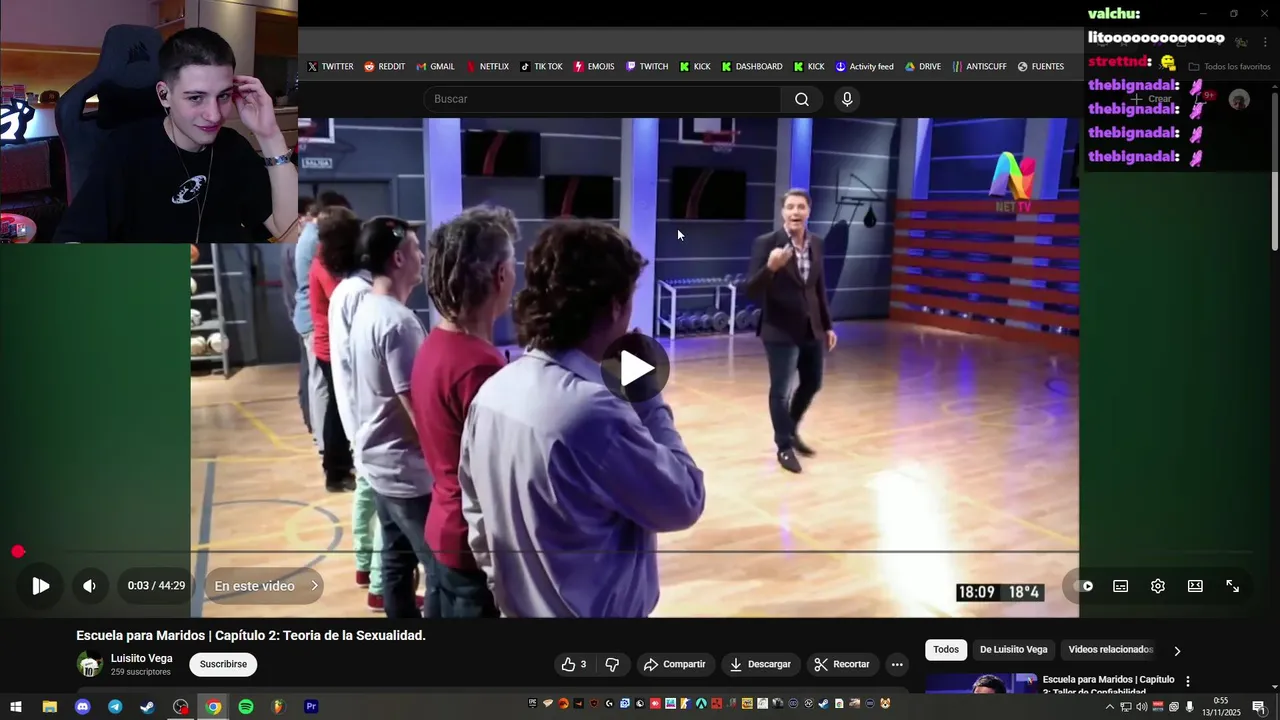Image resolution: width=1280 pixels, height=720 pixels.
Task: Open File Explorer from the taskbar
Action: [x=49, y=707]
